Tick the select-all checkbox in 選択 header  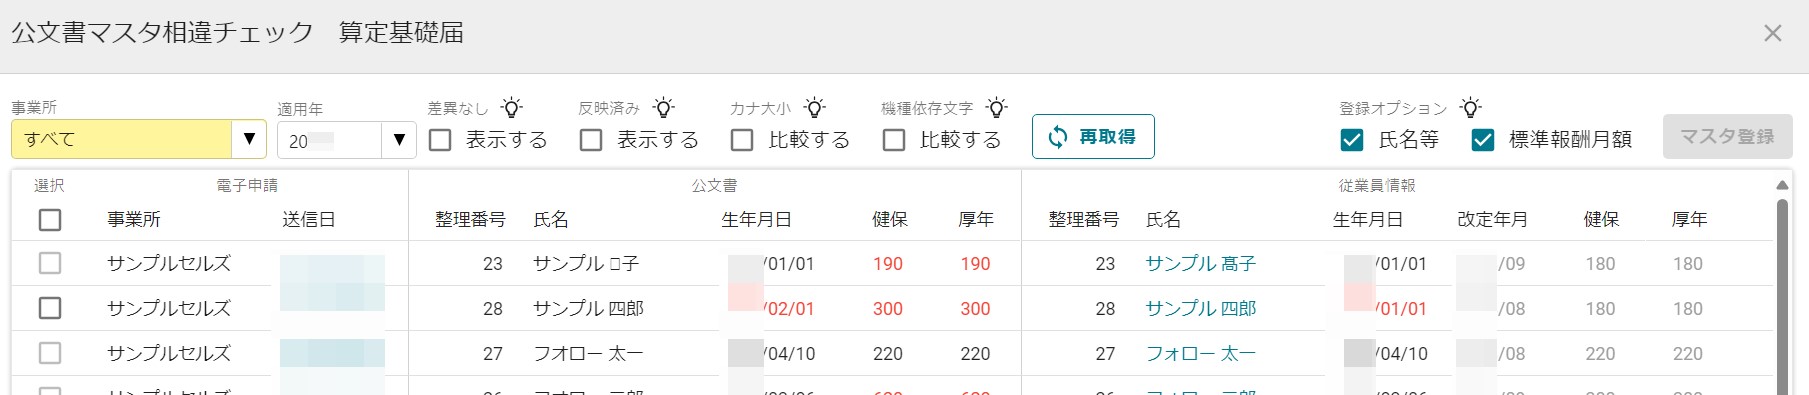click(x=50, y=220)
